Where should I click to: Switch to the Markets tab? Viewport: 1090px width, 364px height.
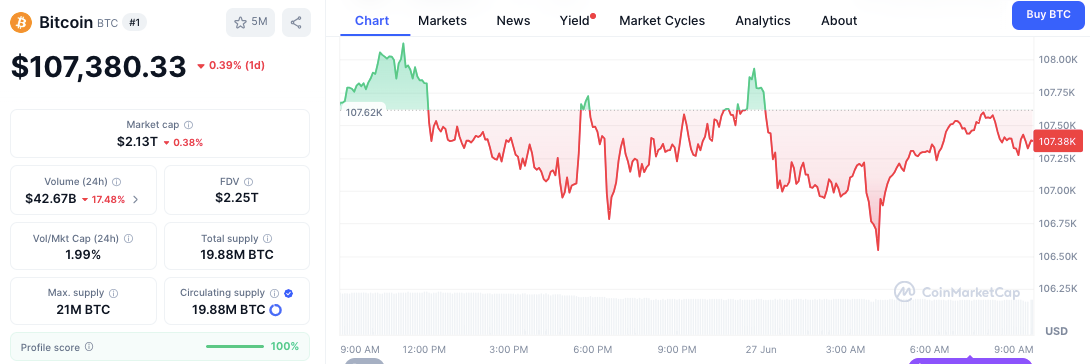442,21
